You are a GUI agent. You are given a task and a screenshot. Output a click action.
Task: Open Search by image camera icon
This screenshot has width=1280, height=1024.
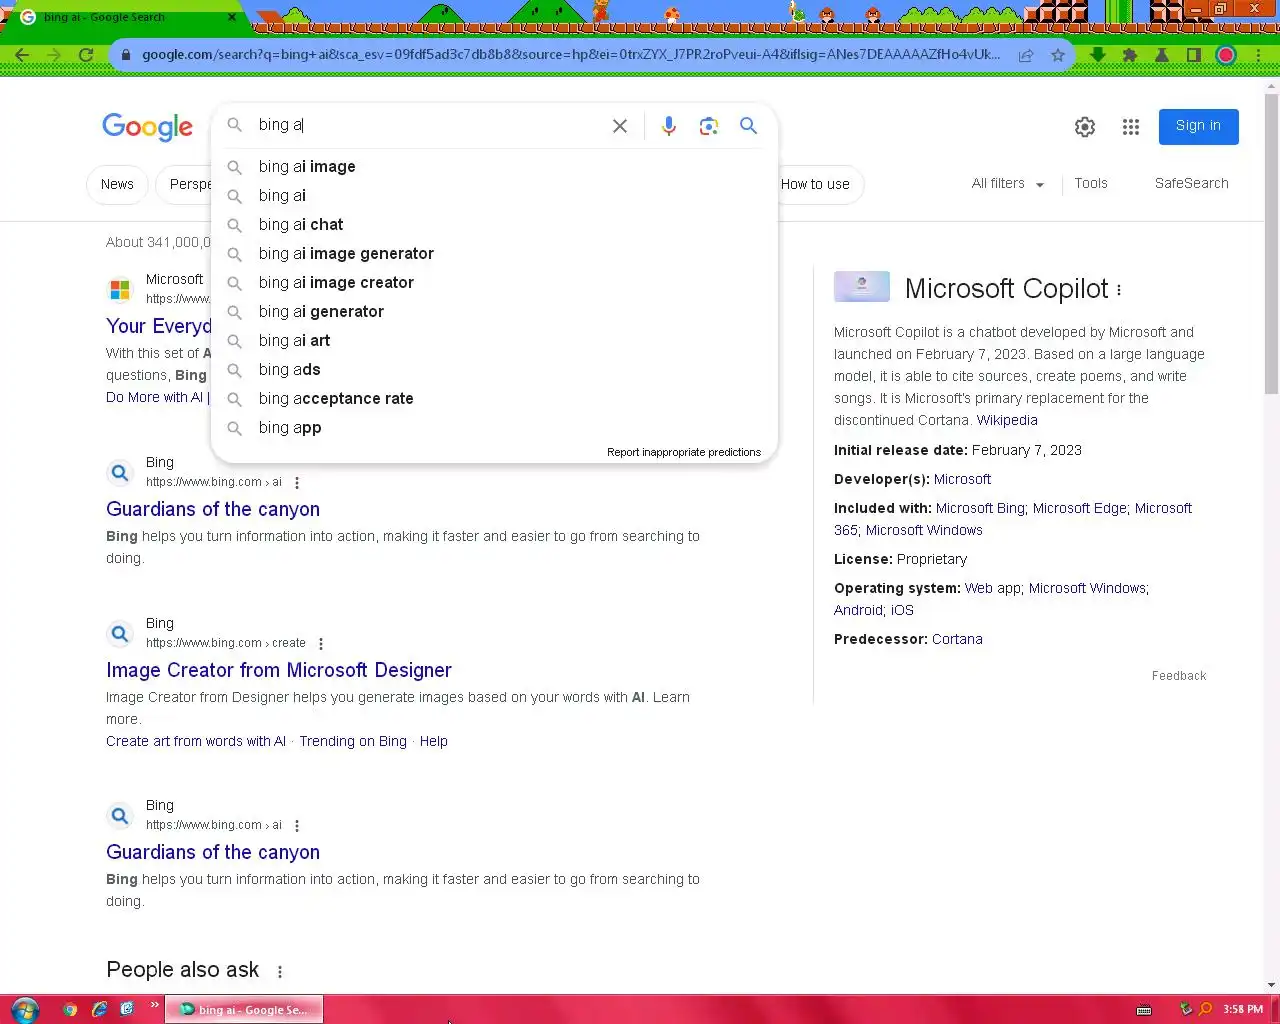709,126
